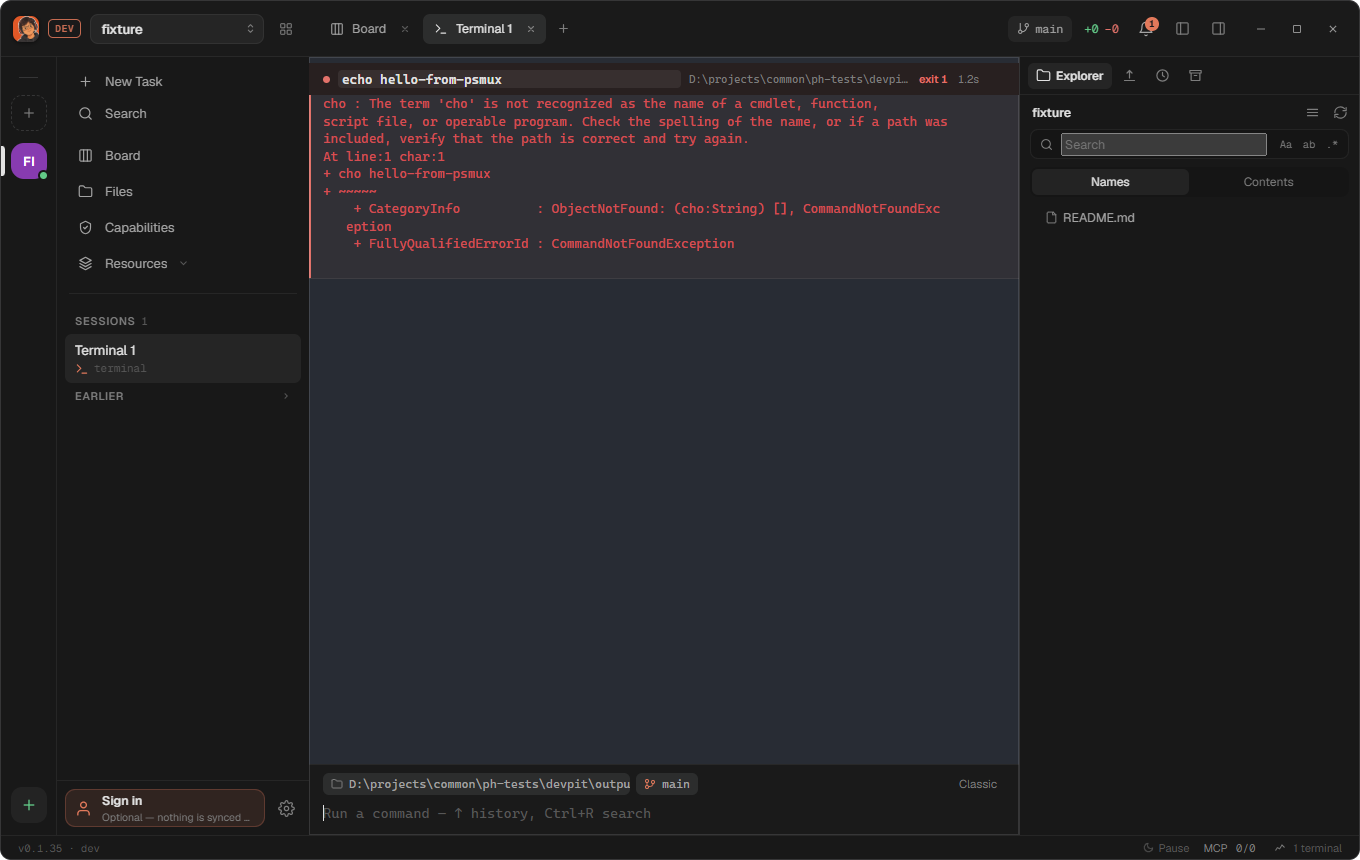Toggle the right sidebar panel icon

(1218, 29)
